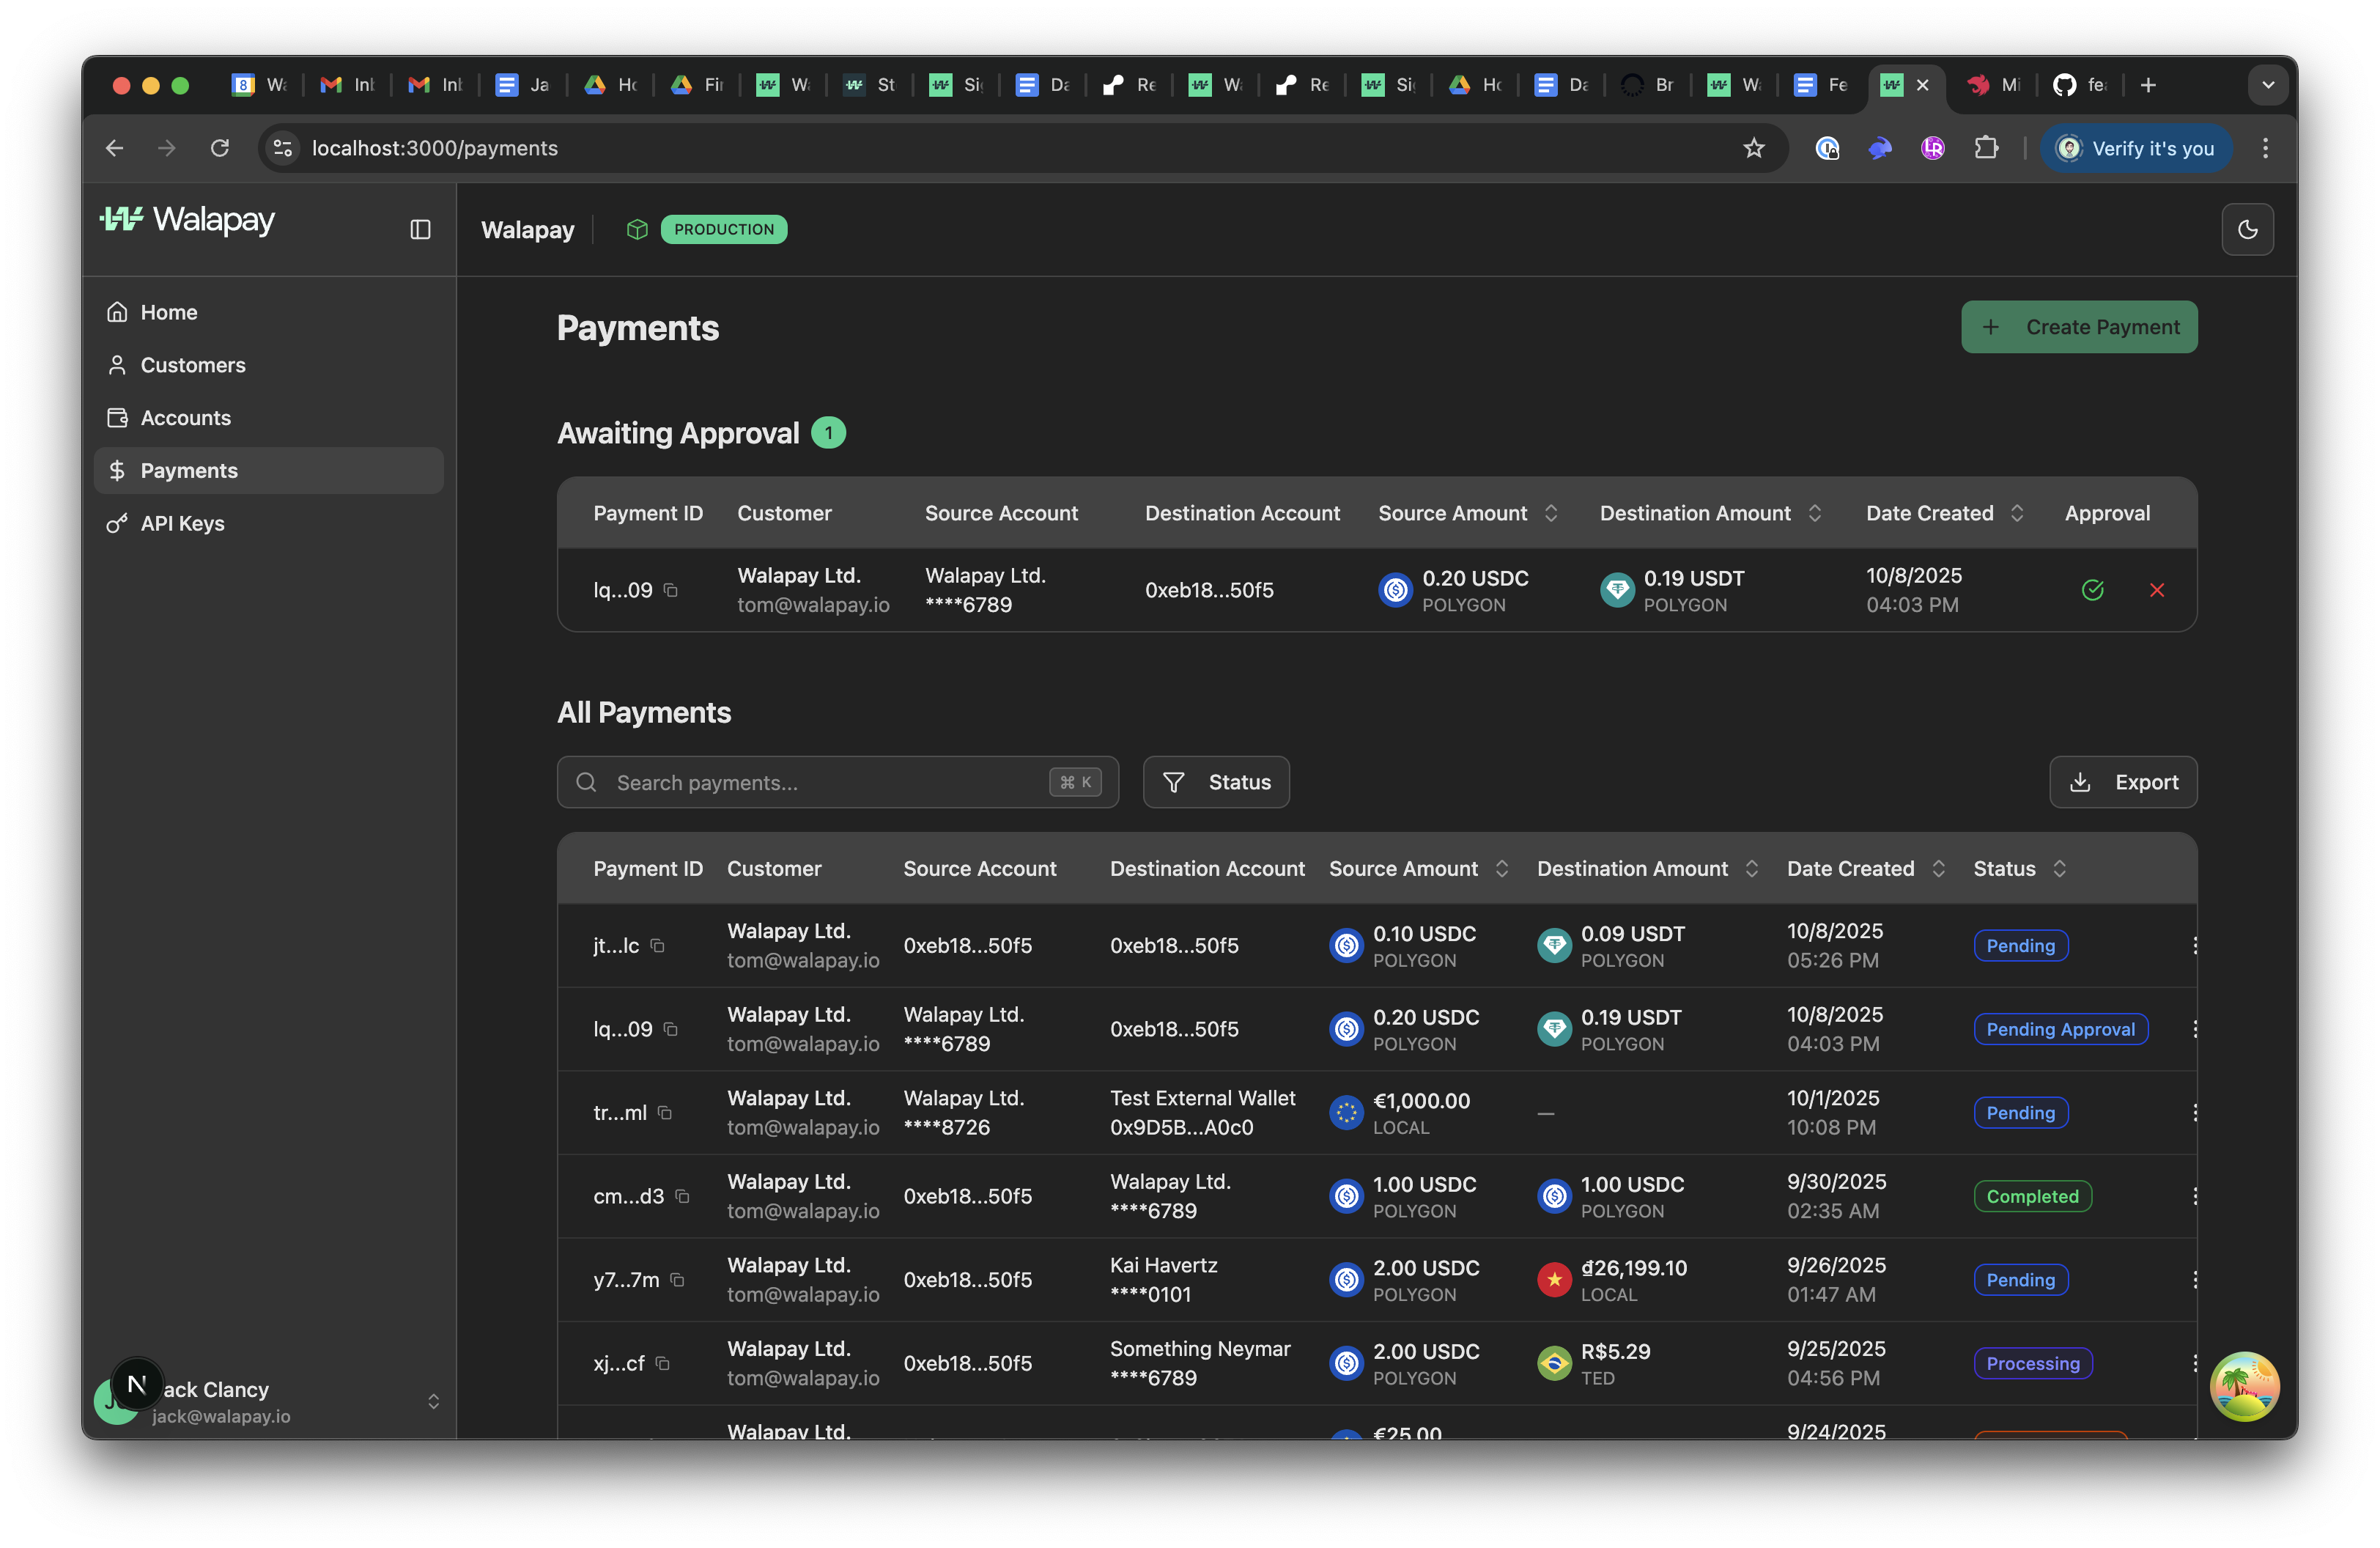
Task: Expand Jack Clancy account switcher
Action: (x=433, y=1401)
